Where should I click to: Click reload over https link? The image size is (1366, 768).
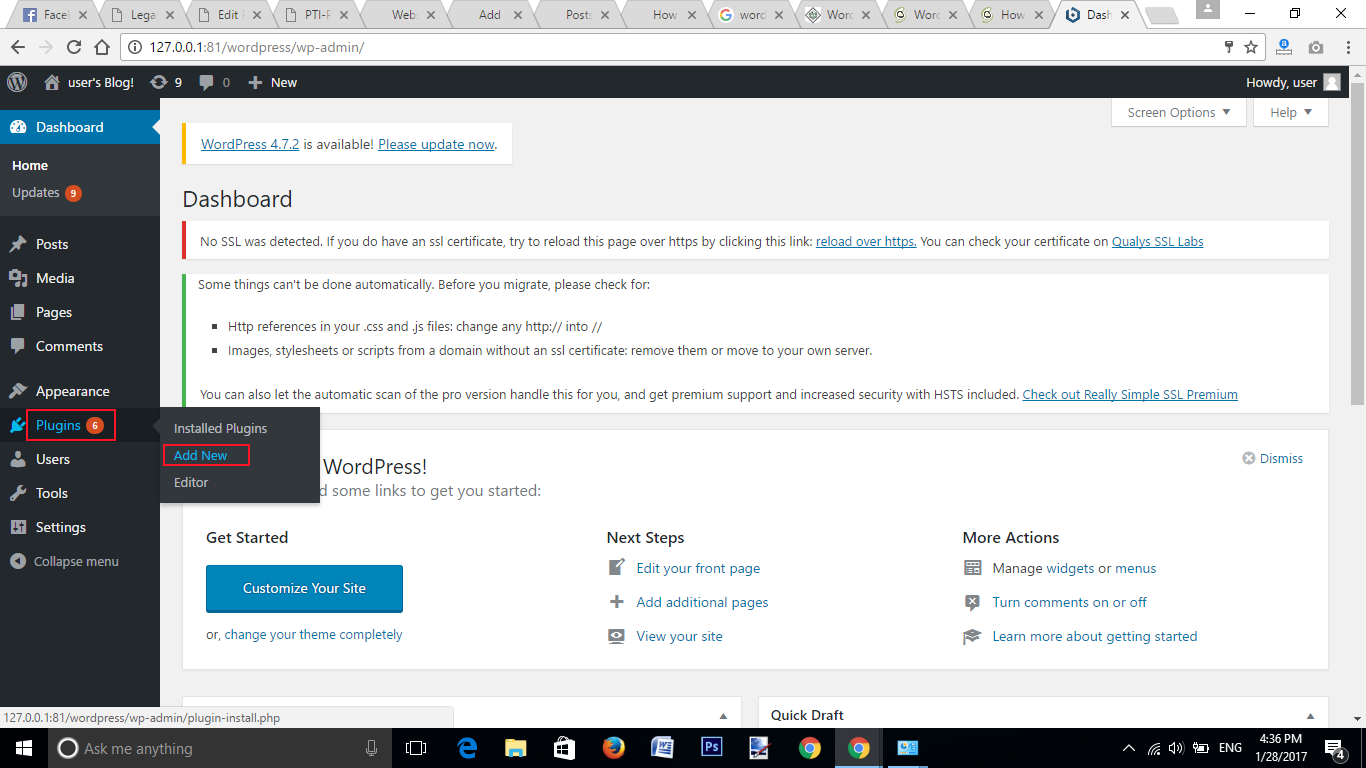coord(866,241)
